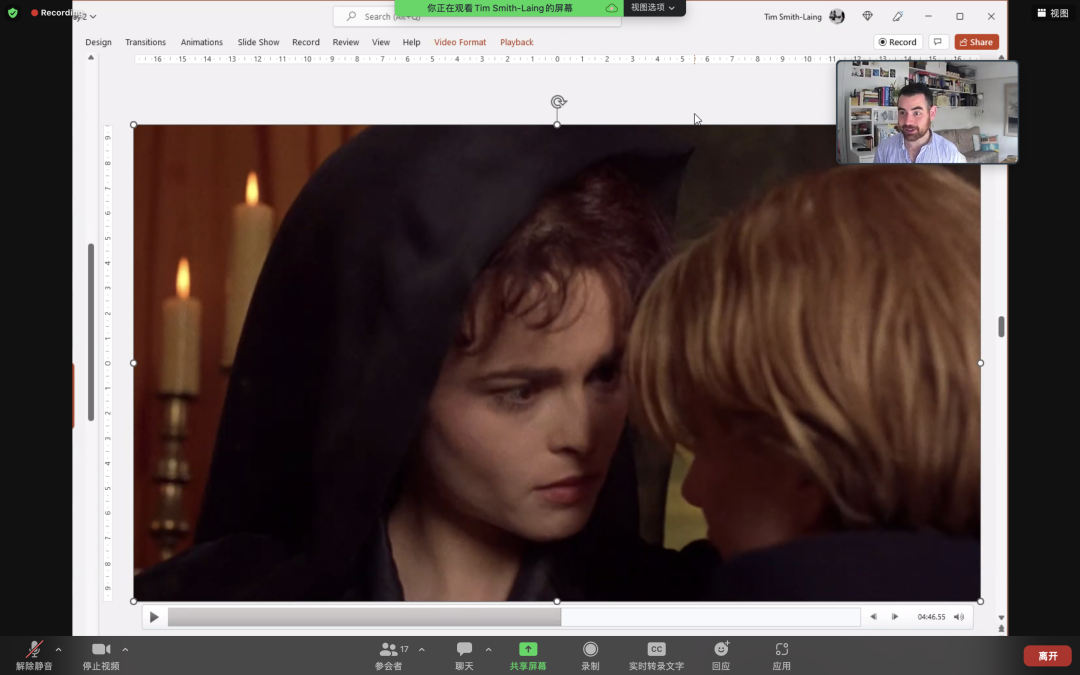
Task: Play the video with the play button
Action: pos(154,617)
